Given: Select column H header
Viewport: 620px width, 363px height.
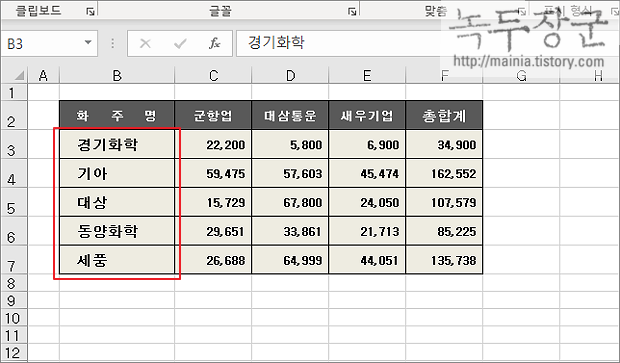Looking at the screenshot, I should pos(590,76).
